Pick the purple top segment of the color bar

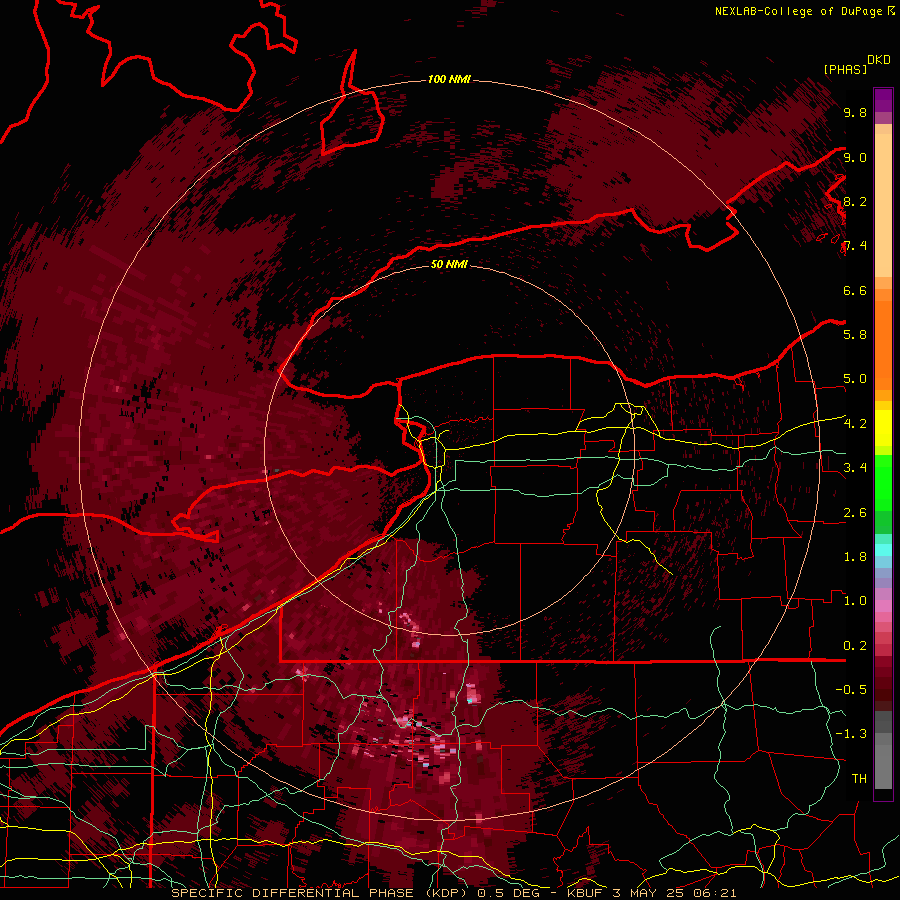(x=883, y=100)
